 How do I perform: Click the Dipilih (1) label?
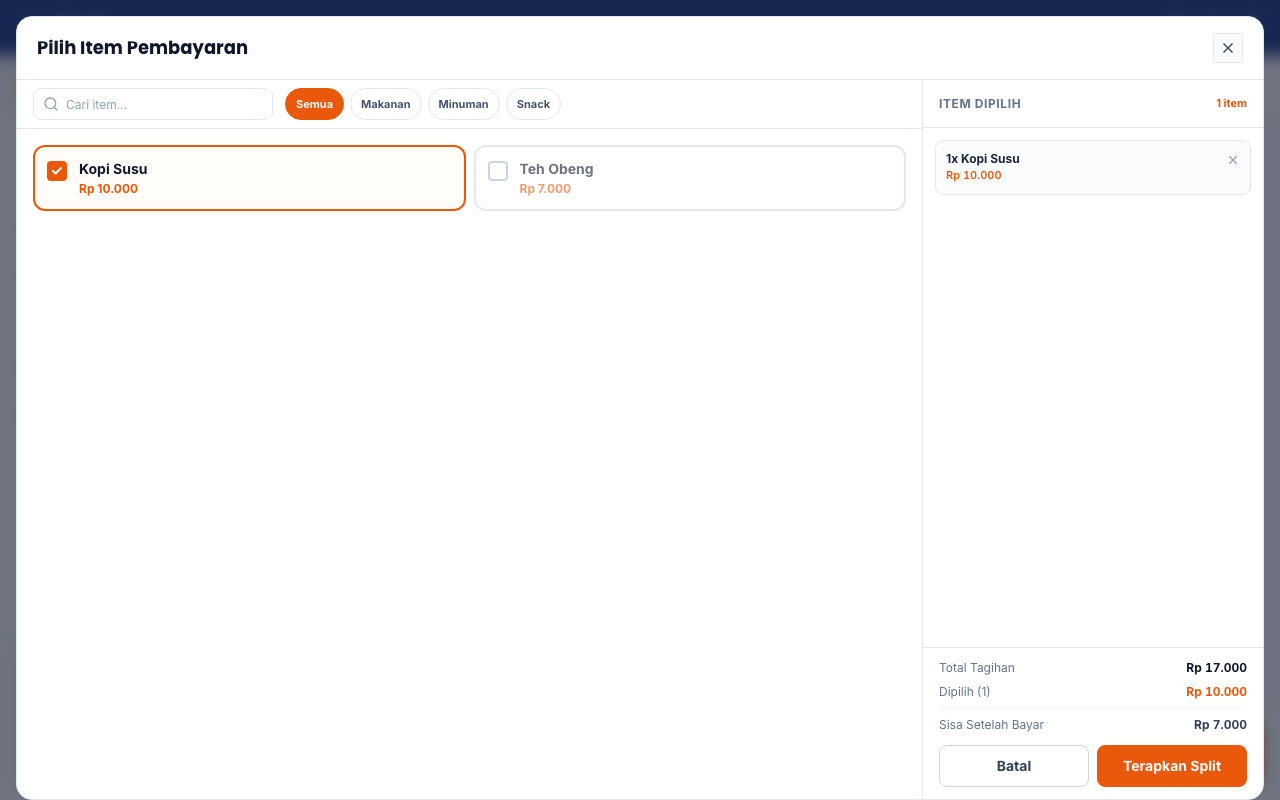click(x=965, y=692)
